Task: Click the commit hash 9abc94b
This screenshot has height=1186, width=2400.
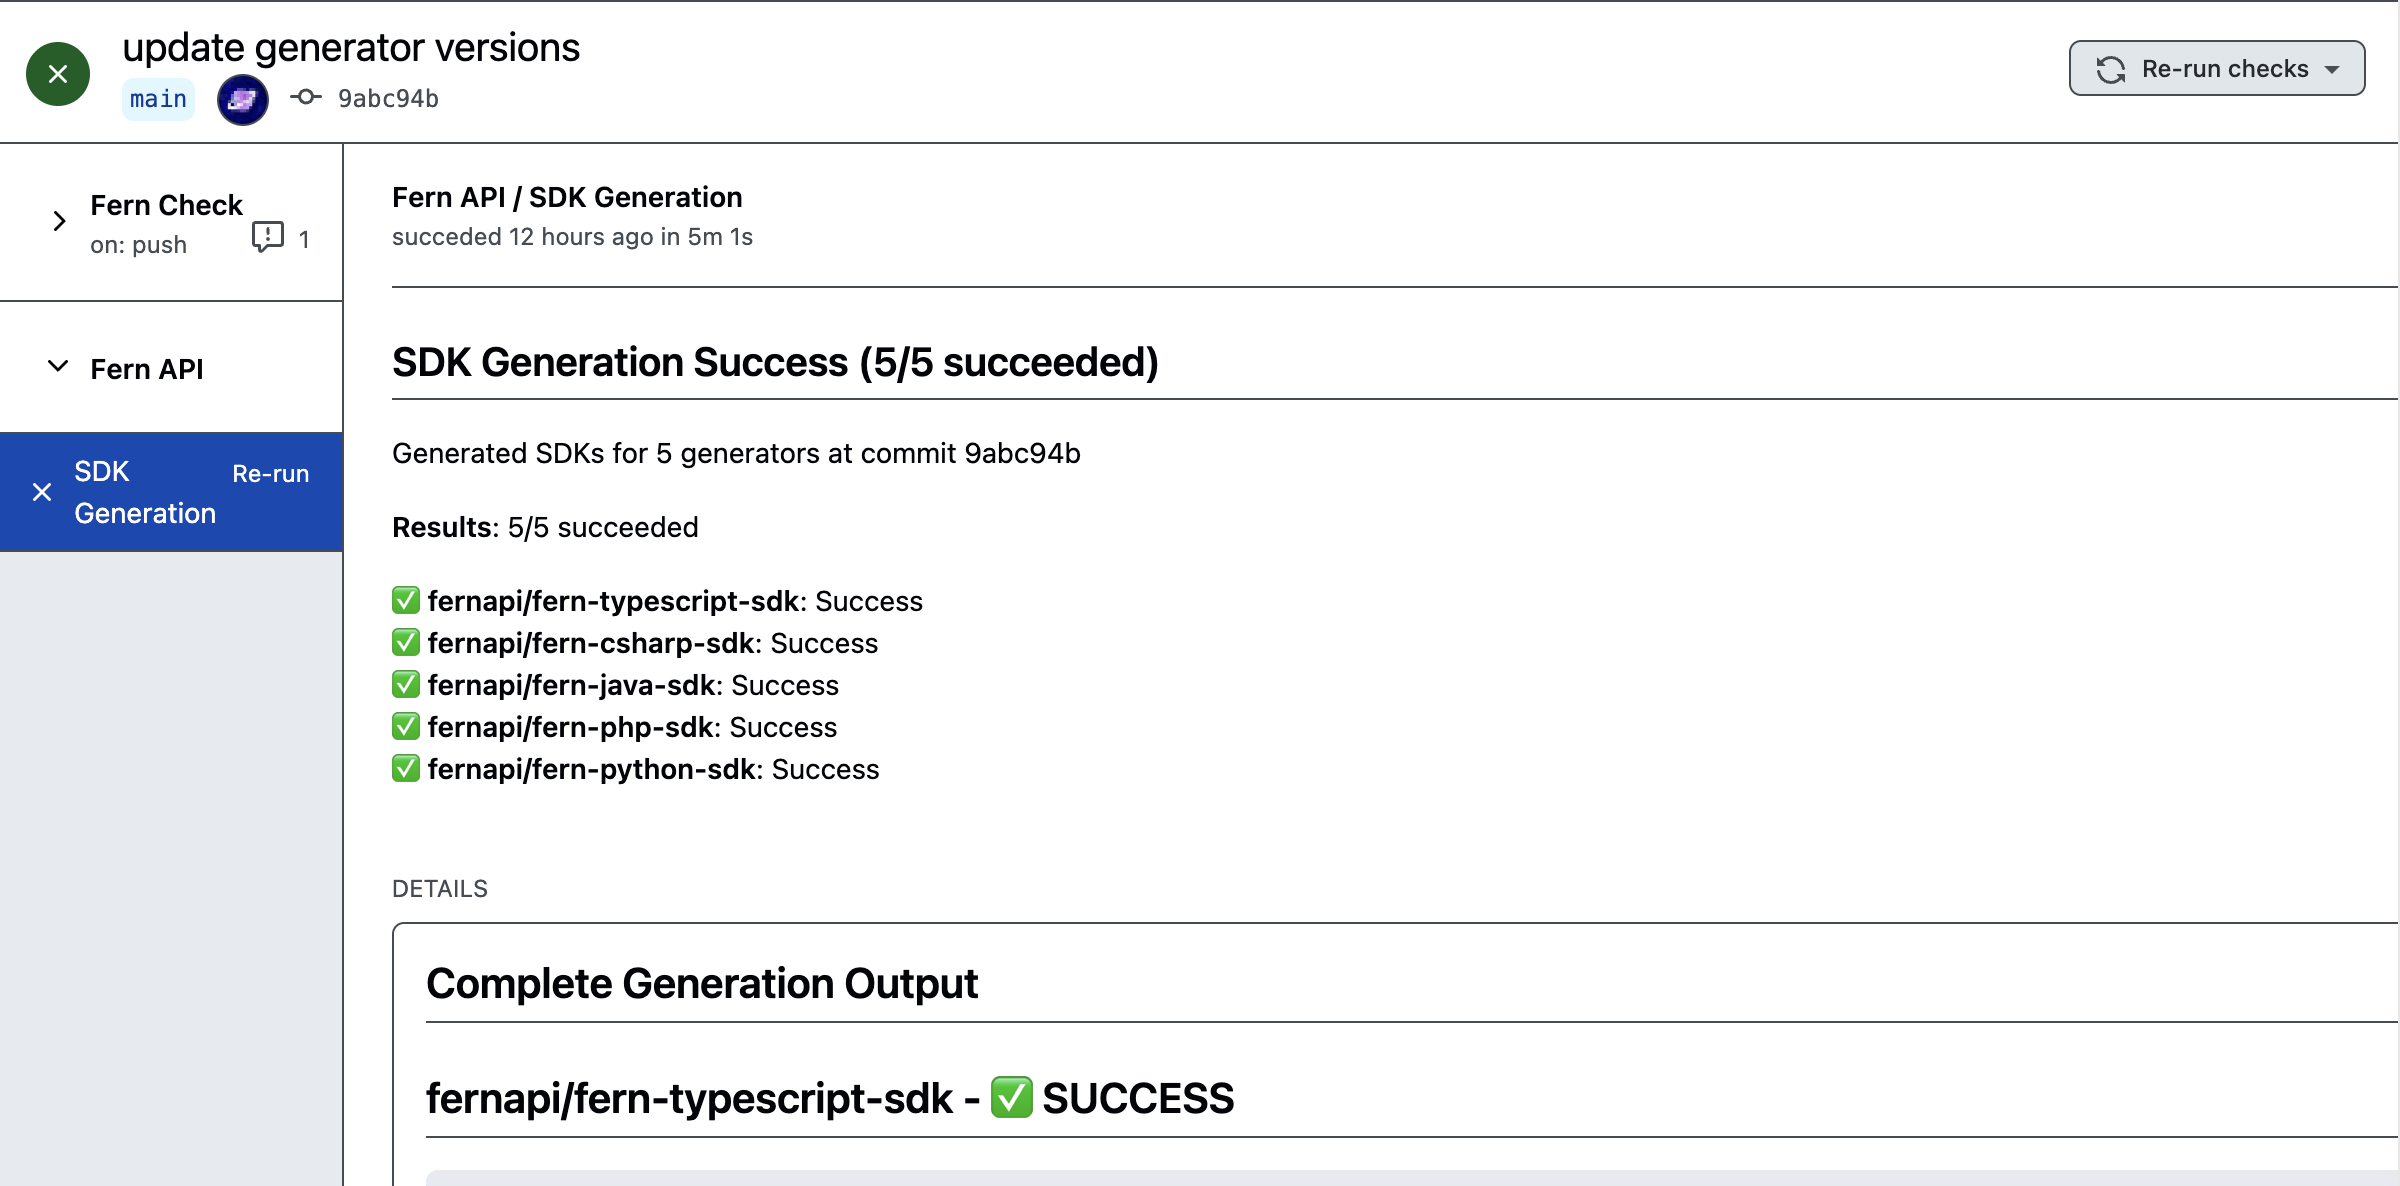Action: coord(388,97)
